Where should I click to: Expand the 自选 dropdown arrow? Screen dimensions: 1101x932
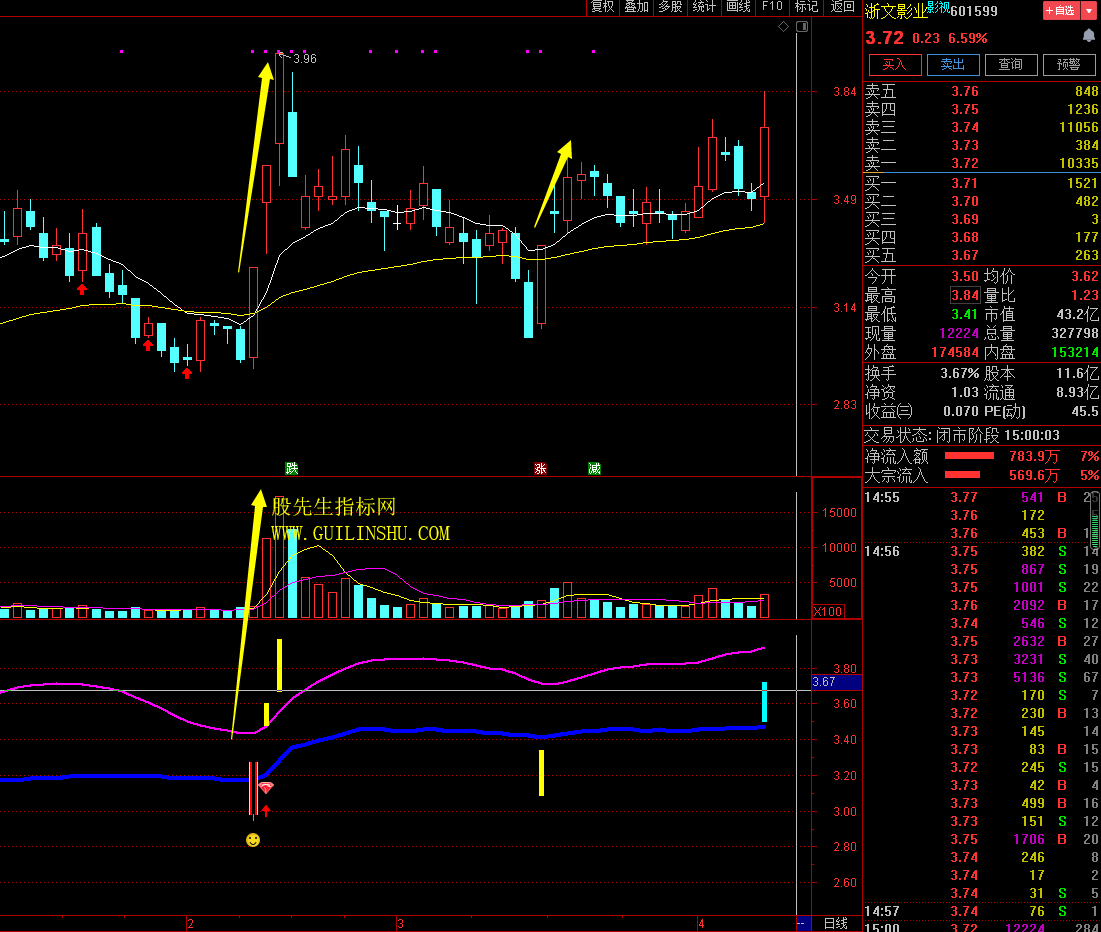1088,11
